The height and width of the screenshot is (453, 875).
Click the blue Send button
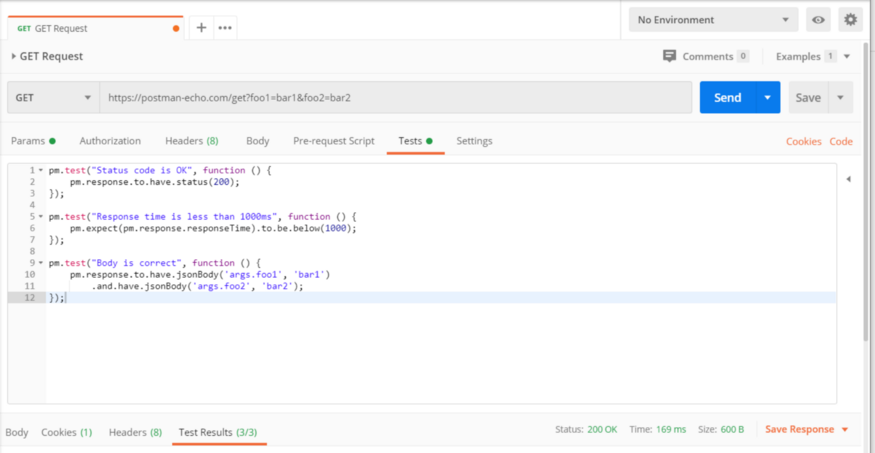pyautogui.click(x=727, y=98)
